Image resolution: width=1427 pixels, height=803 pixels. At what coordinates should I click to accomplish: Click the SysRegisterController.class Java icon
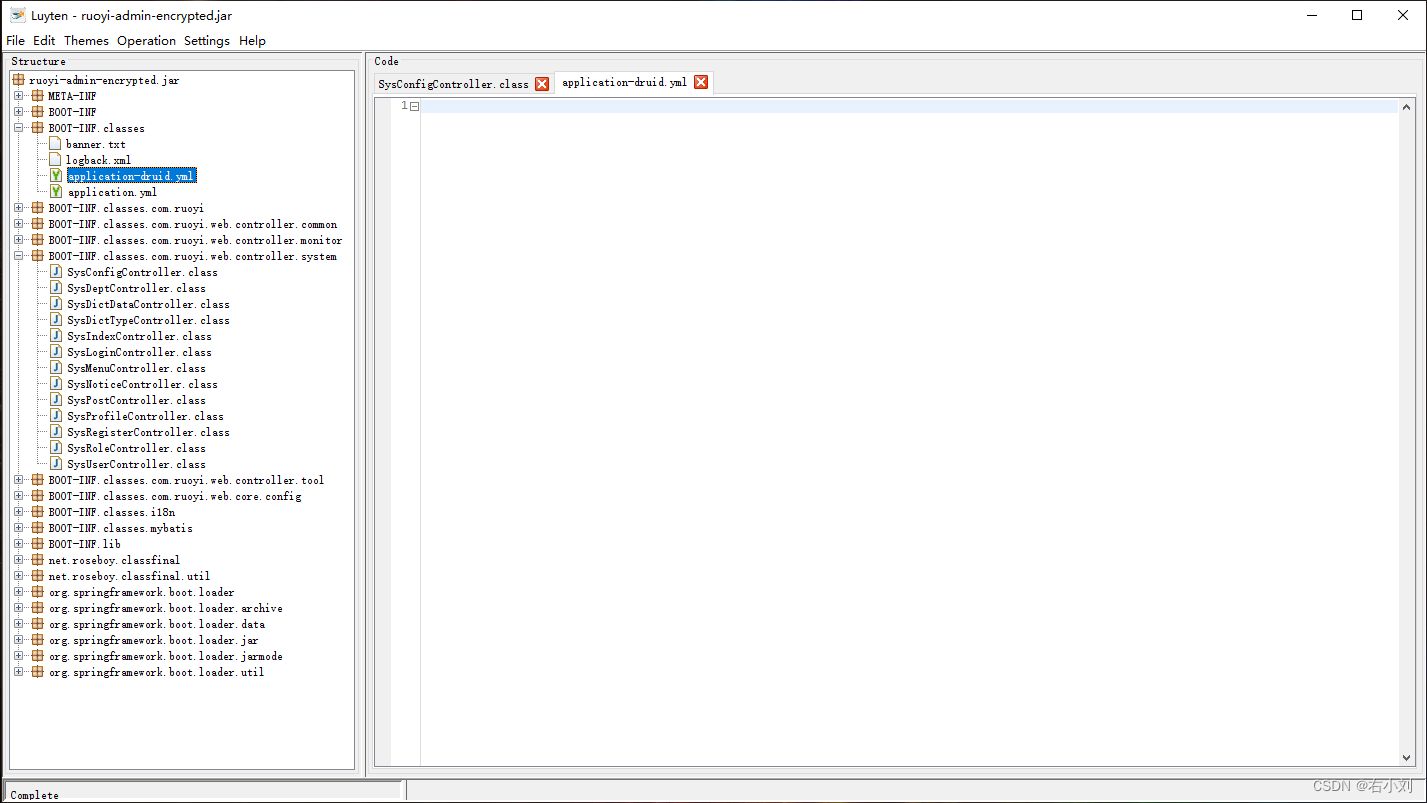tap(56, 432)
